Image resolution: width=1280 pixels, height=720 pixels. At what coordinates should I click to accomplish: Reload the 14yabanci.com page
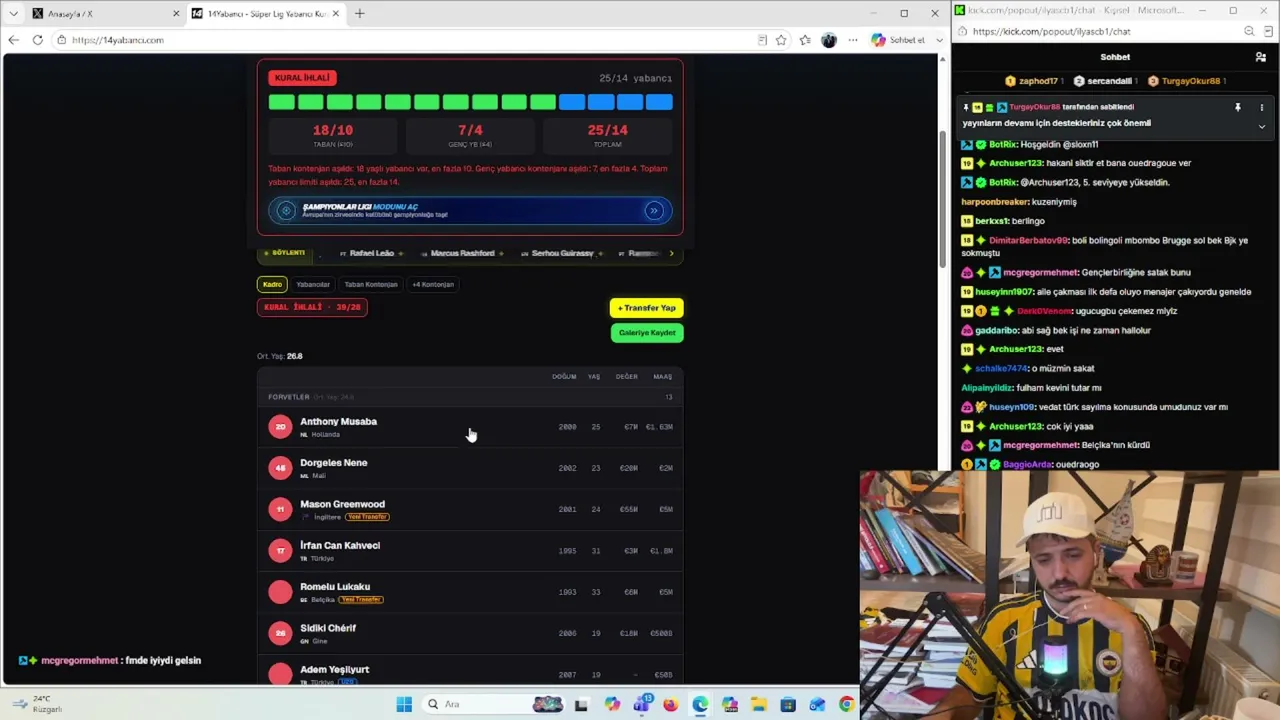[37, 40]
